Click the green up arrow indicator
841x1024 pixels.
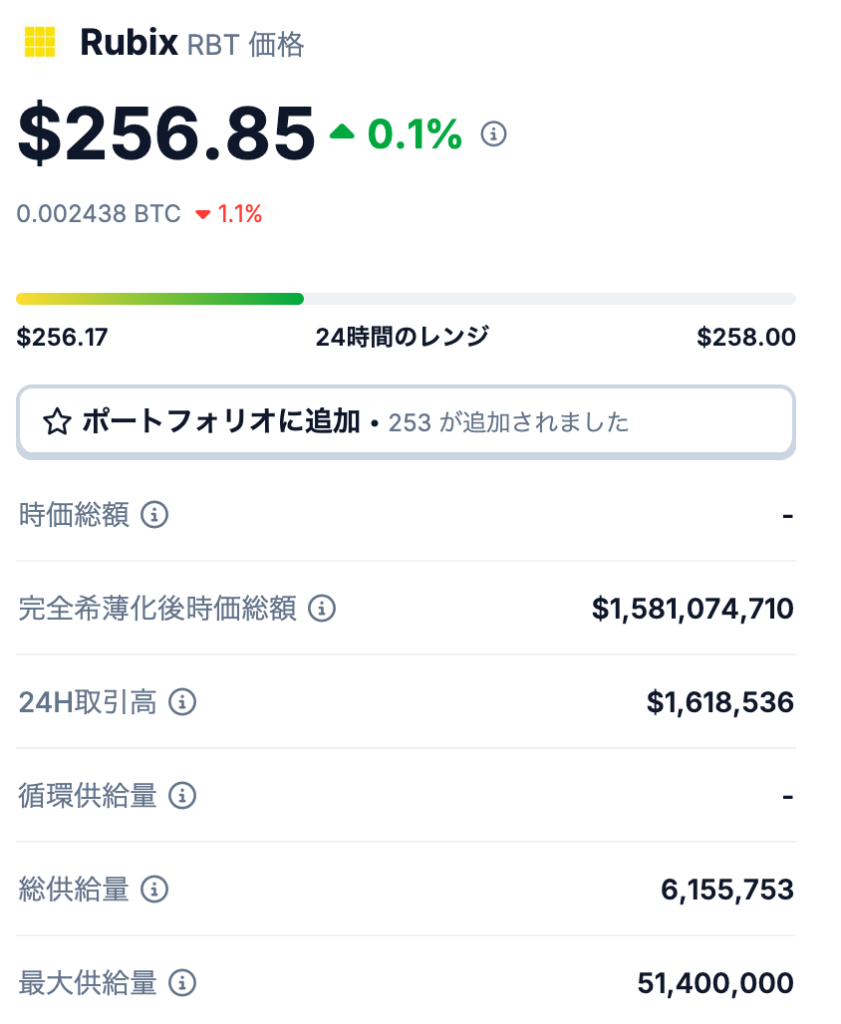coord(342,132)
